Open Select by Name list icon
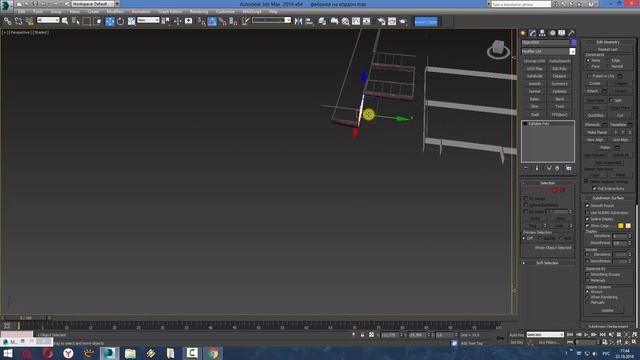640x360 pixels. (76, 21)
